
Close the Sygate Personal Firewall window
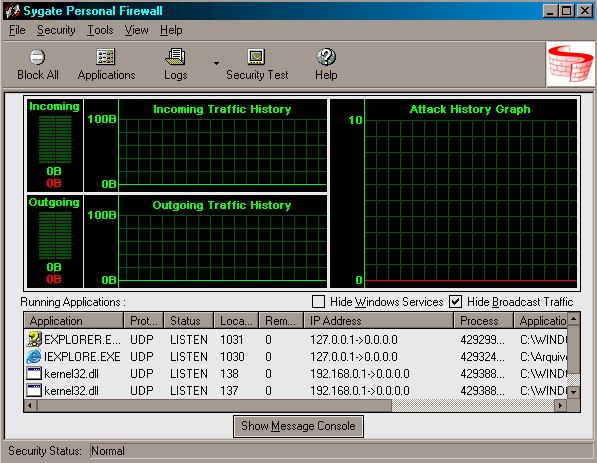(584, 11)
